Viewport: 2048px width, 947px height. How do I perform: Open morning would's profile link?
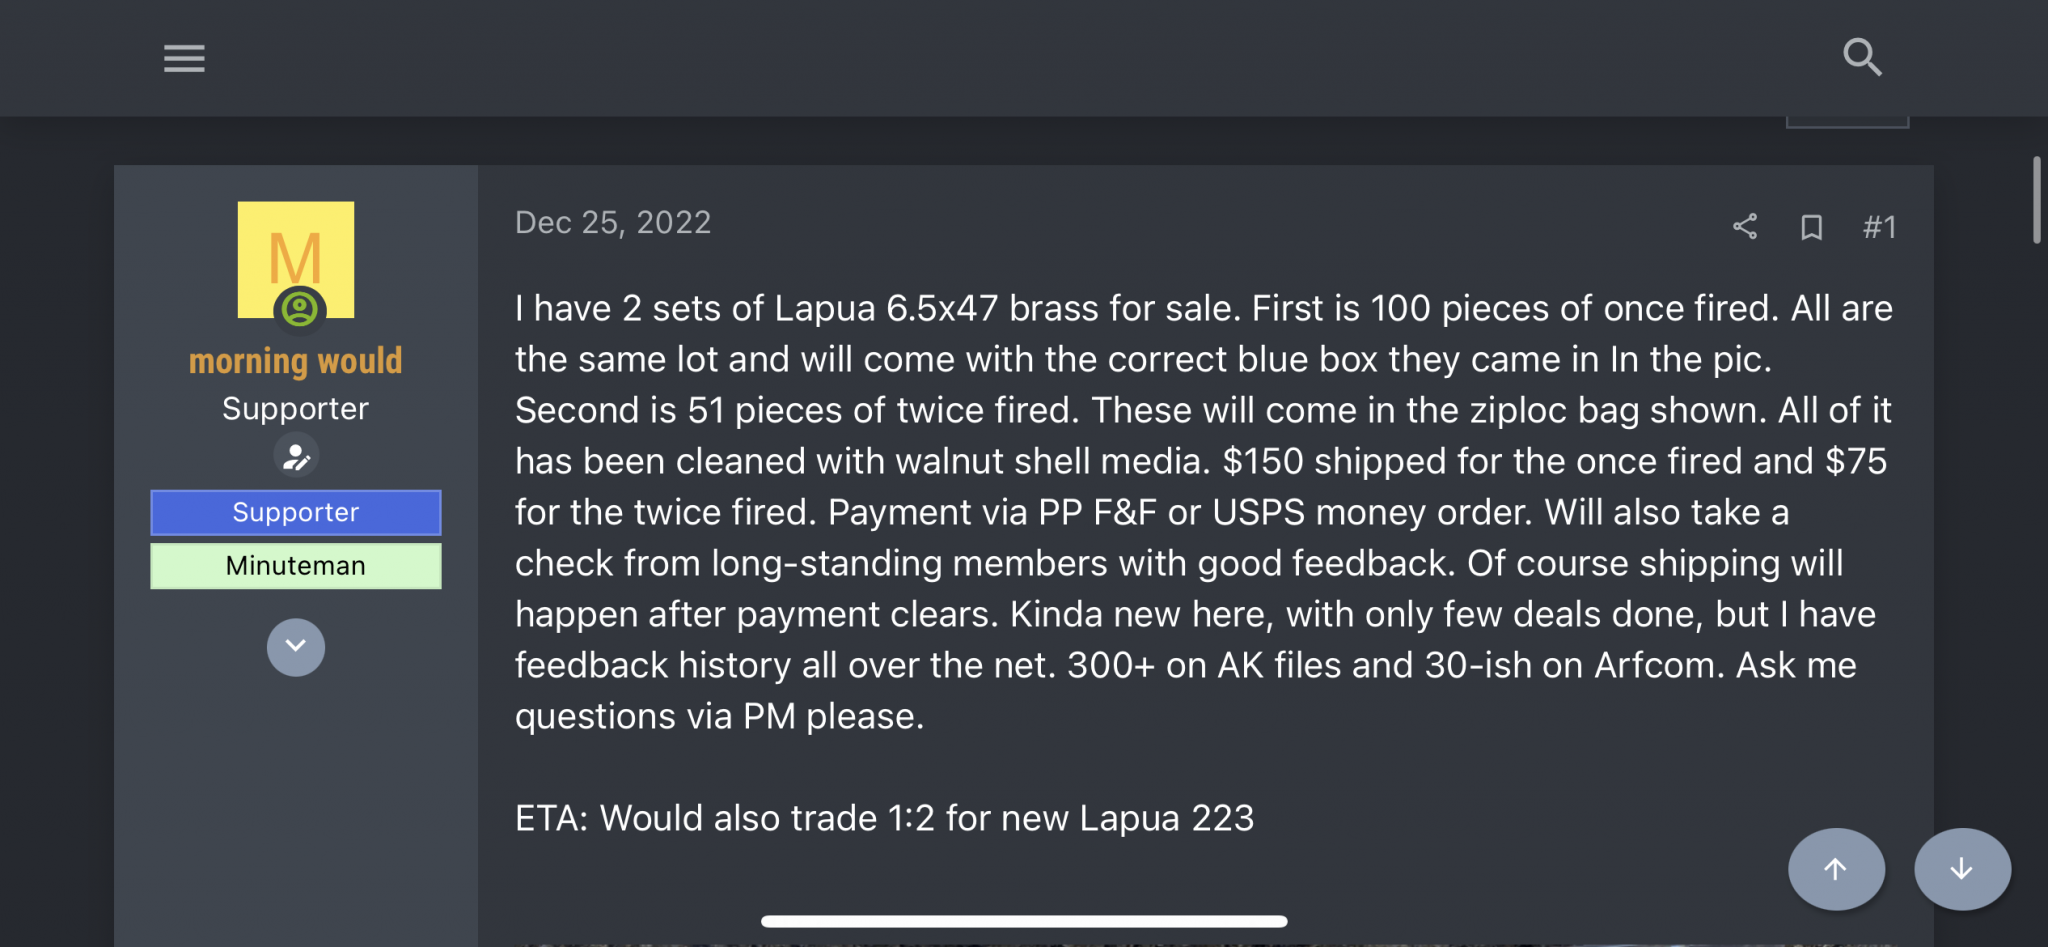point(296,360)
